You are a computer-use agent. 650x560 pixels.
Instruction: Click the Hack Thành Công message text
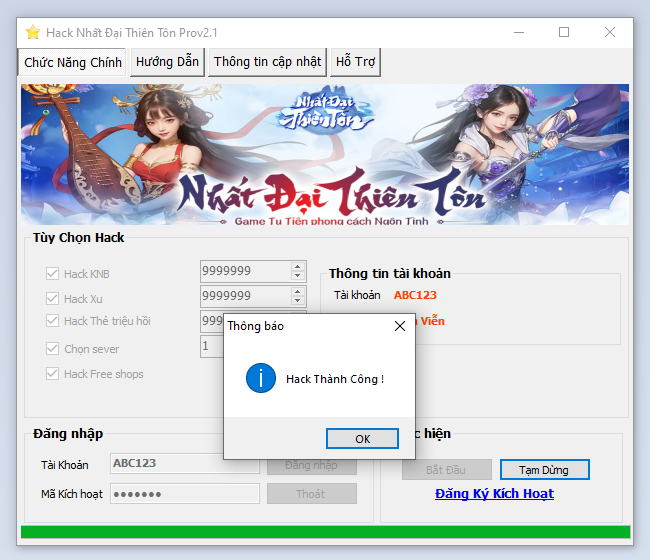335,379
